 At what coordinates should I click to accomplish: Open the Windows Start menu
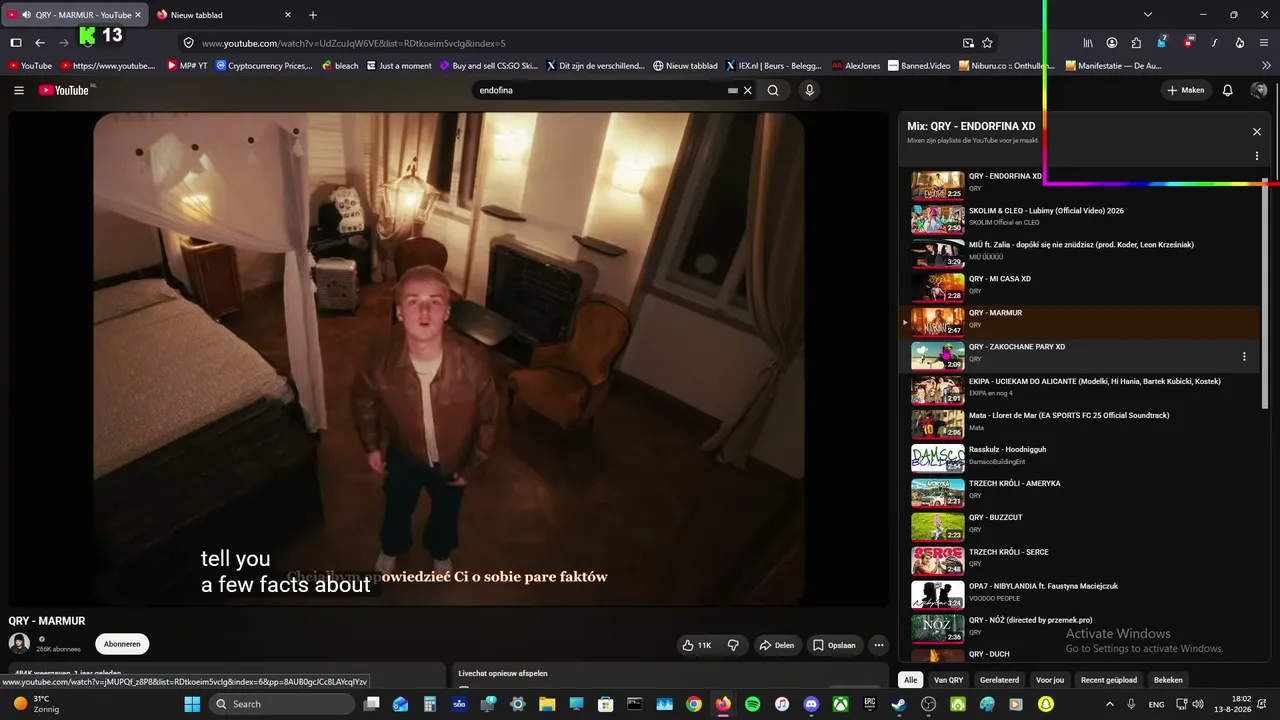click(x=192, y=704)
